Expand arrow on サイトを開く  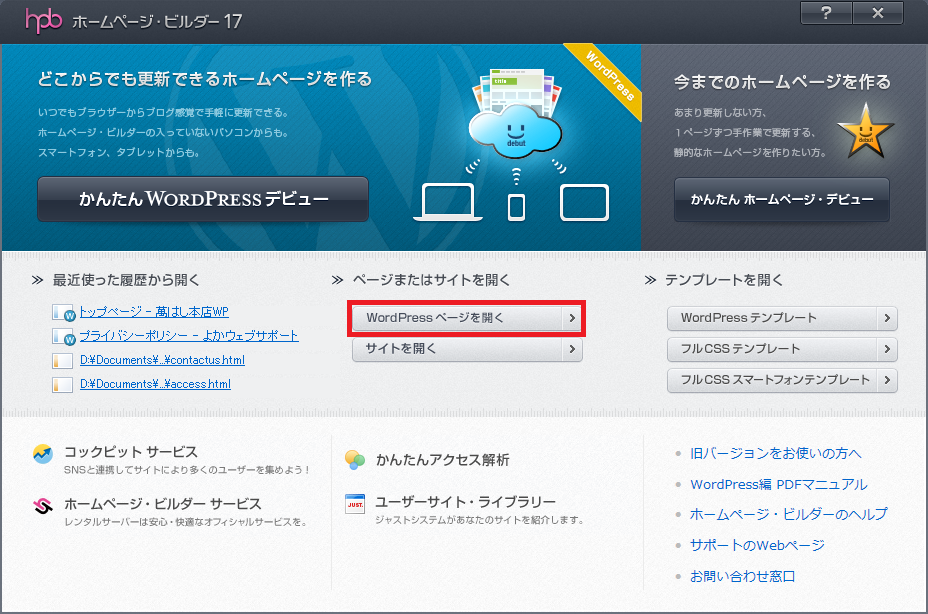click(572, 349)
